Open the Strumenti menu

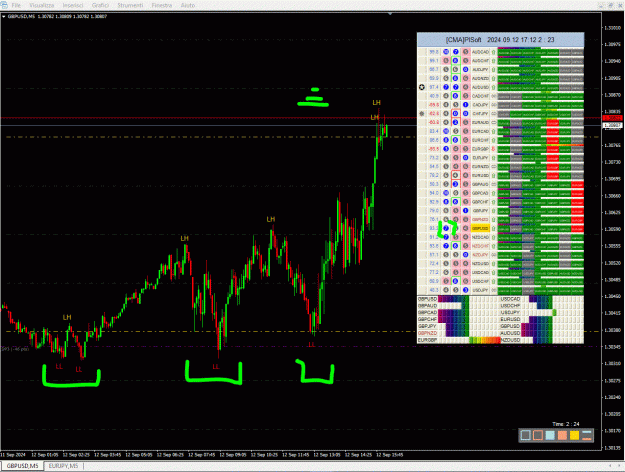(130, 5)
